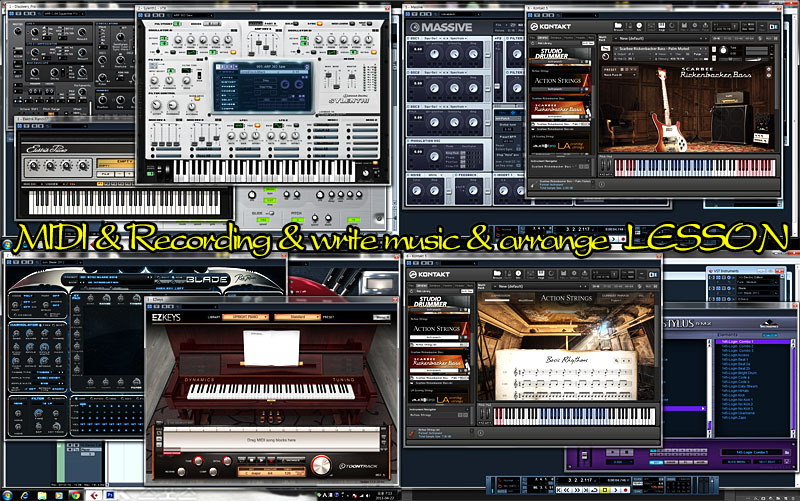Image resolution: width=800 pixels, height=501 pixels.
Task: Click the level fader in Stylus RMX footer
Action: [x=585, y=456]
